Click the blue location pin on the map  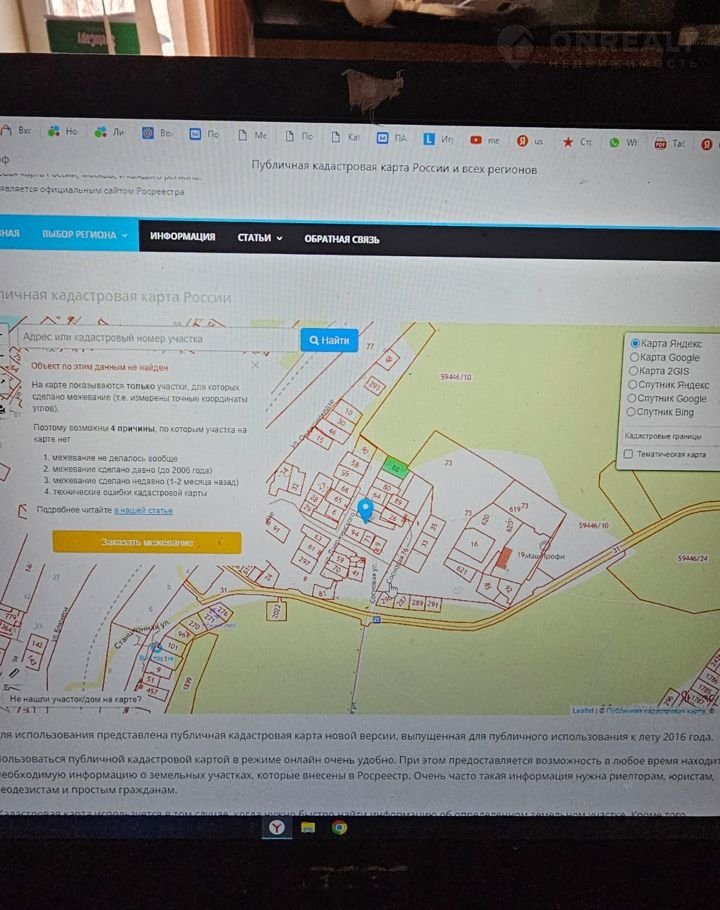[x=366, y=510]
